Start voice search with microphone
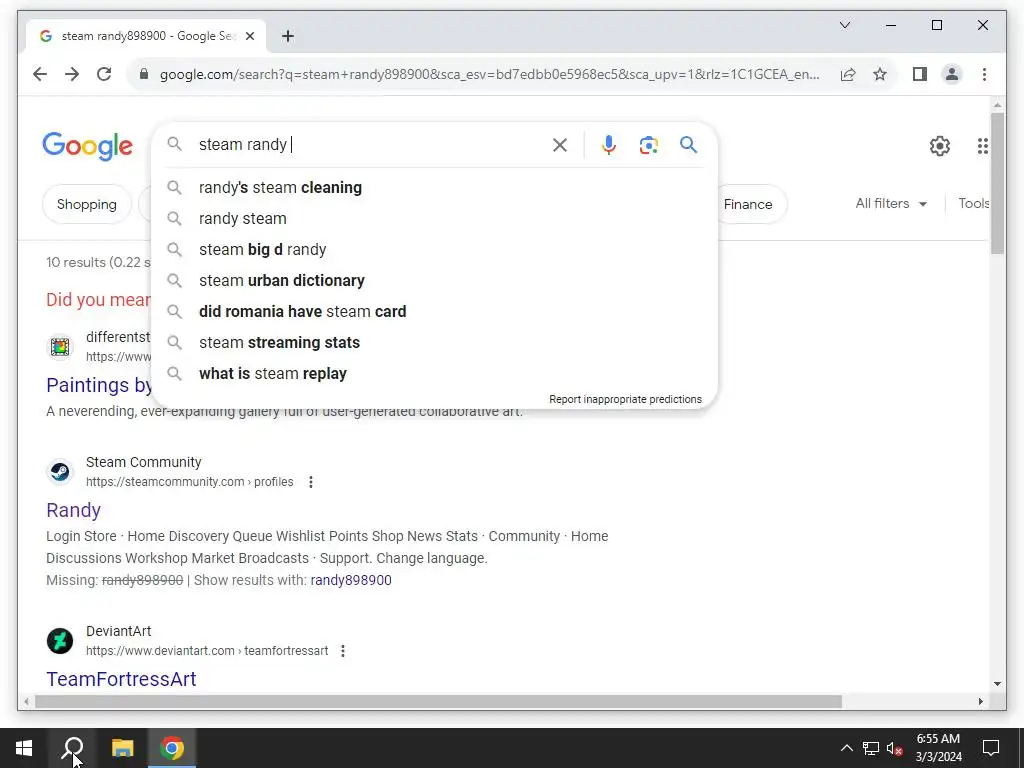 [609, 145]
